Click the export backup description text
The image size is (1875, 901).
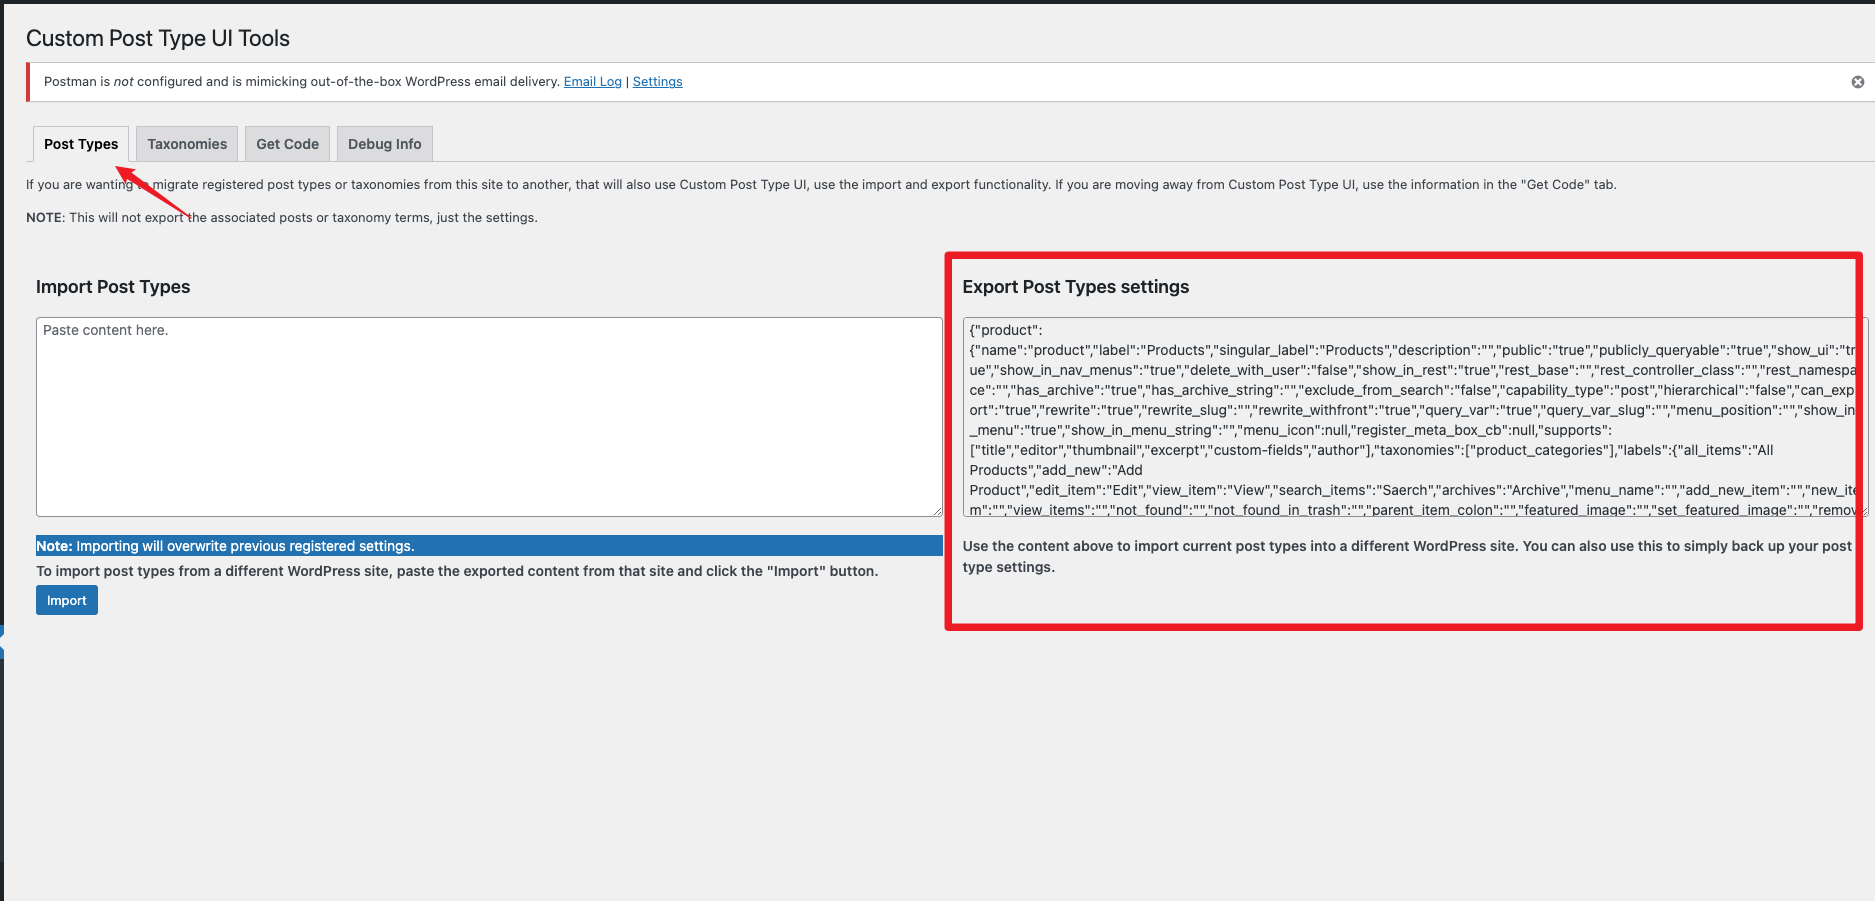[1405, 556]
